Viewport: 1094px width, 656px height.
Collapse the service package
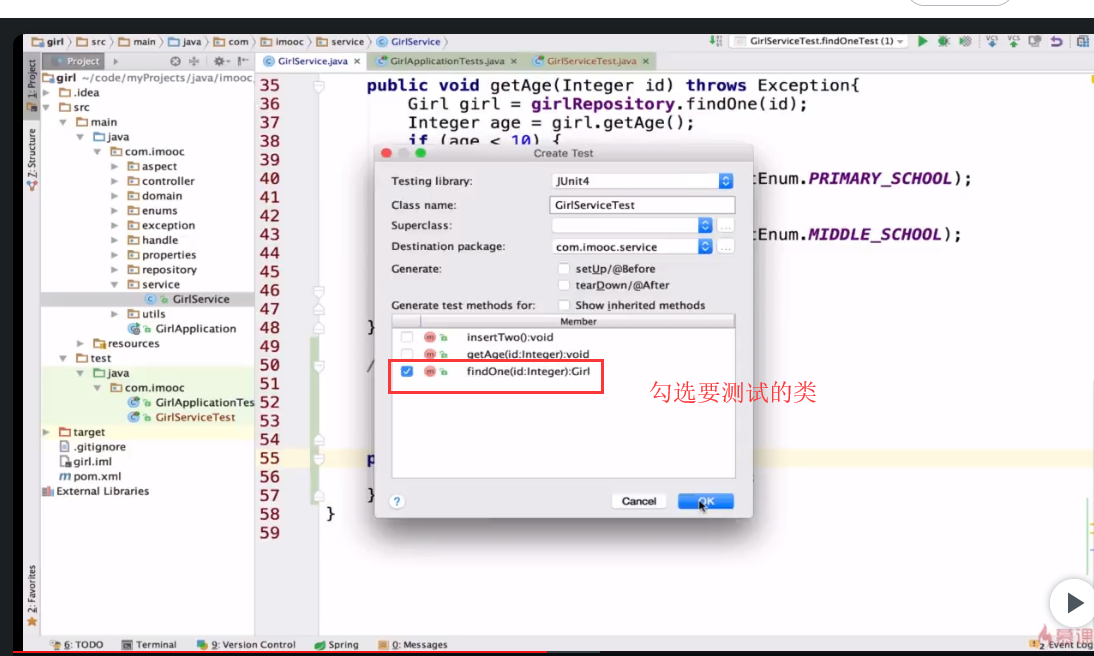[114, 285]
